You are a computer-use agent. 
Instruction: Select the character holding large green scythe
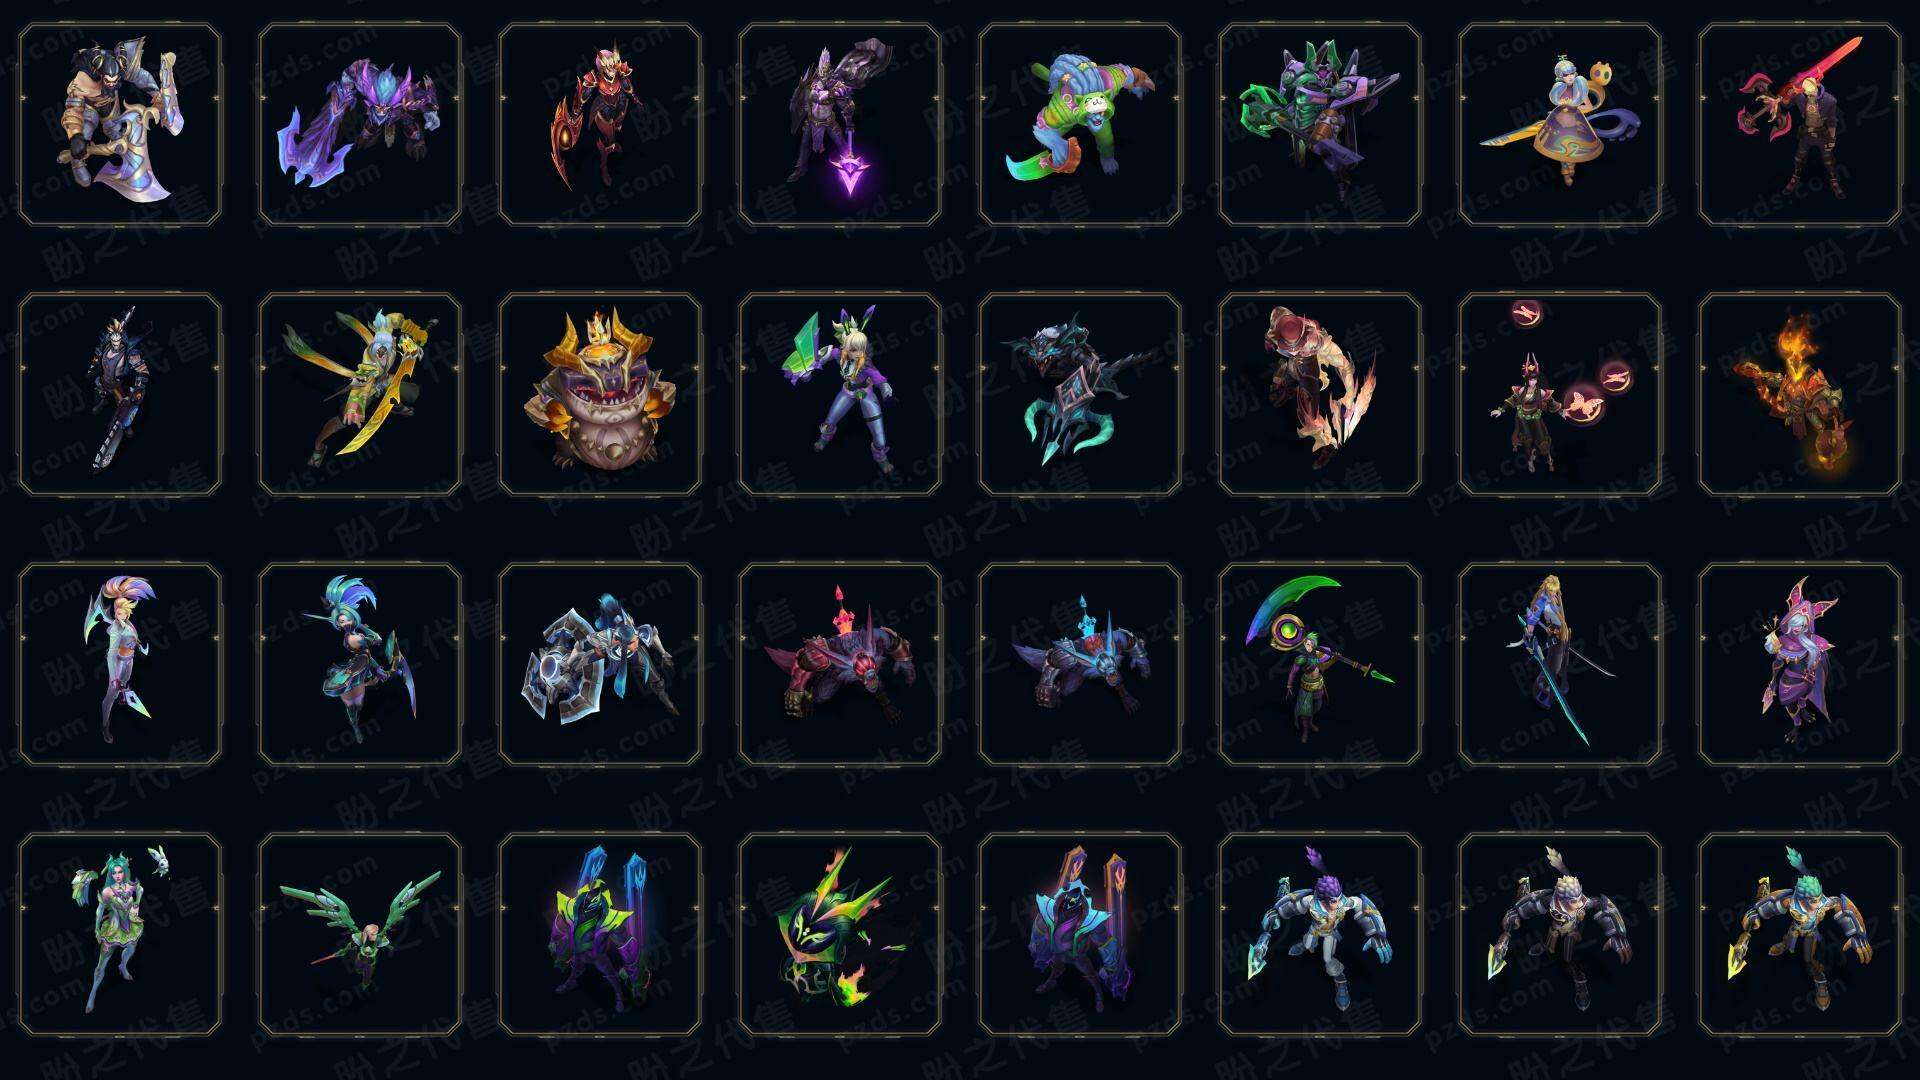[x=1320, y=664]
